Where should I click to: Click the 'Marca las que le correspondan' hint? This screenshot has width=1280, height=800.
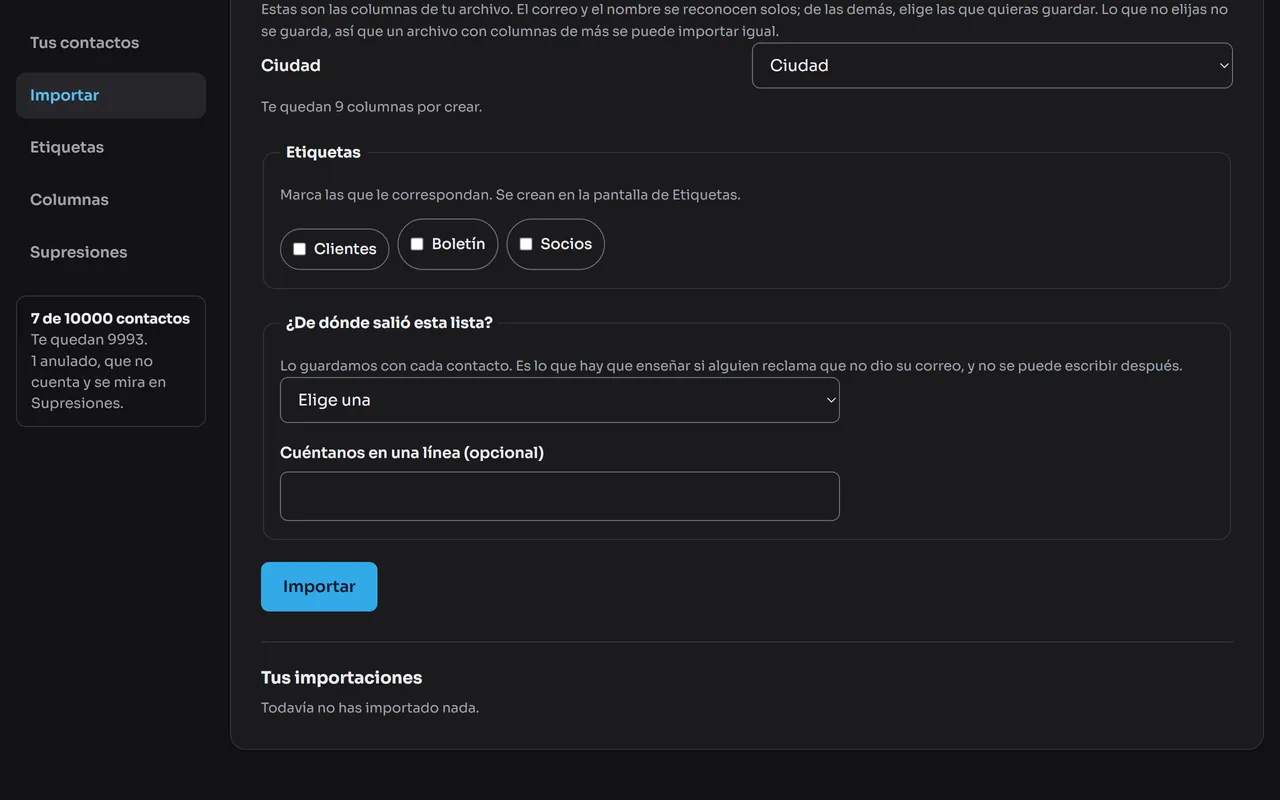(510, 194)
